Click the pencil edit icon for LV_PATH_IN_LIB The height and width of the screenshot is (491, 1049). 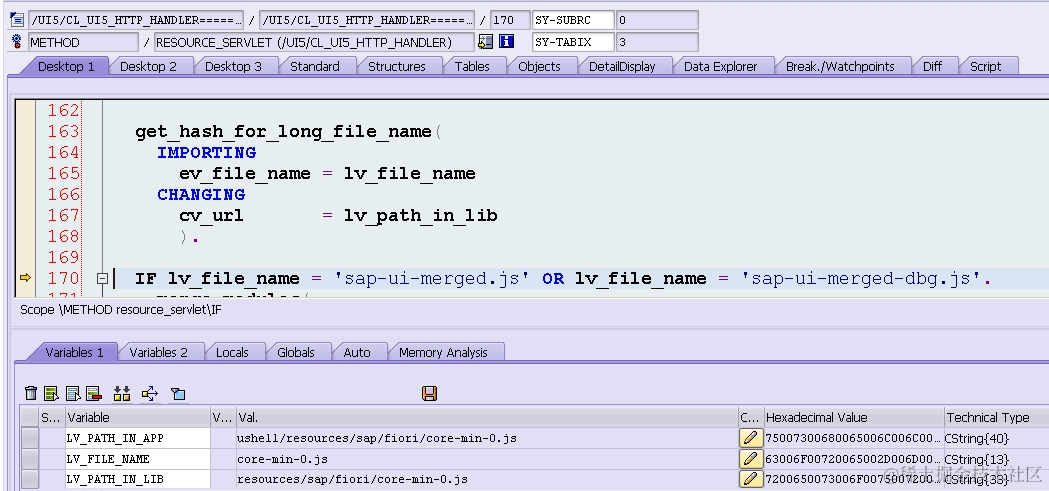(x=751, y=479)
